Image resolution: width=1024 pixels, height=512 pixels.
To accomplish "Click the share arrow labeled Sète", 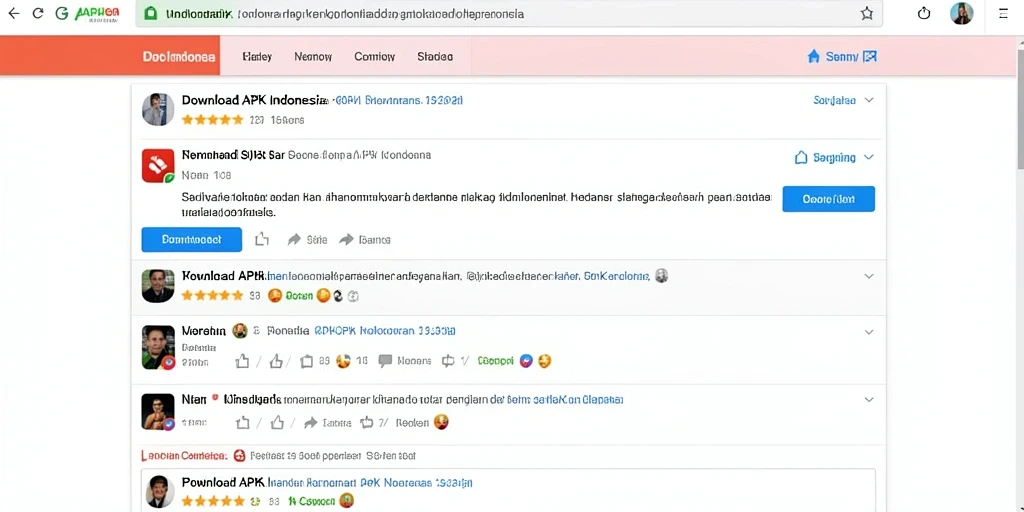I will pyautogui.click(x=295, y=240).
